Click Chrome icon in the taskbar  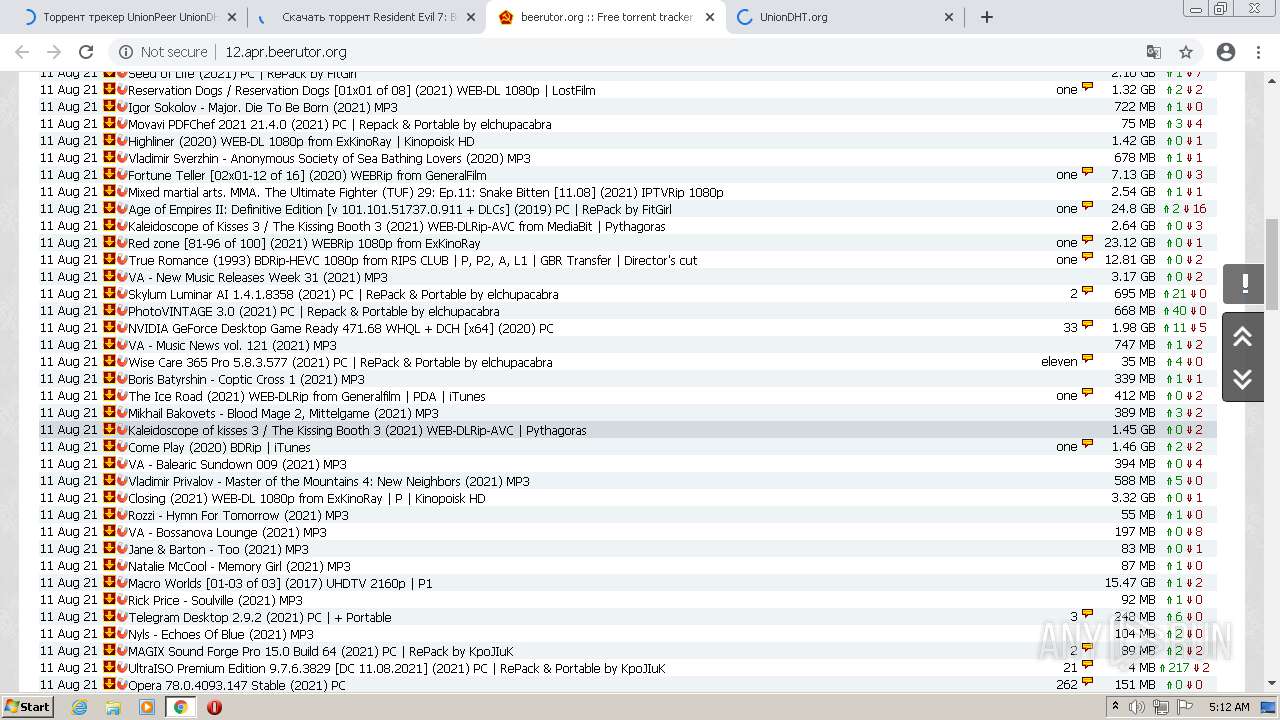(180, 707)
